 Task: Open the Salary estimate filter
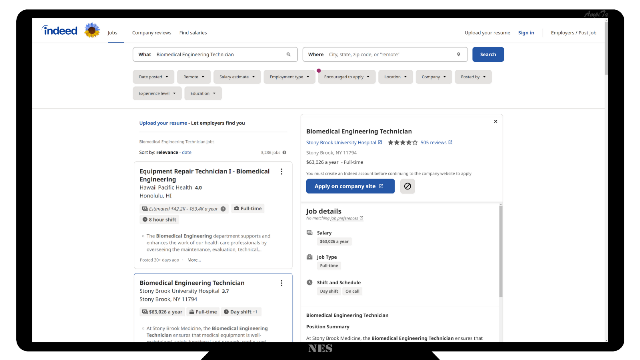click(x=237, y=77)
